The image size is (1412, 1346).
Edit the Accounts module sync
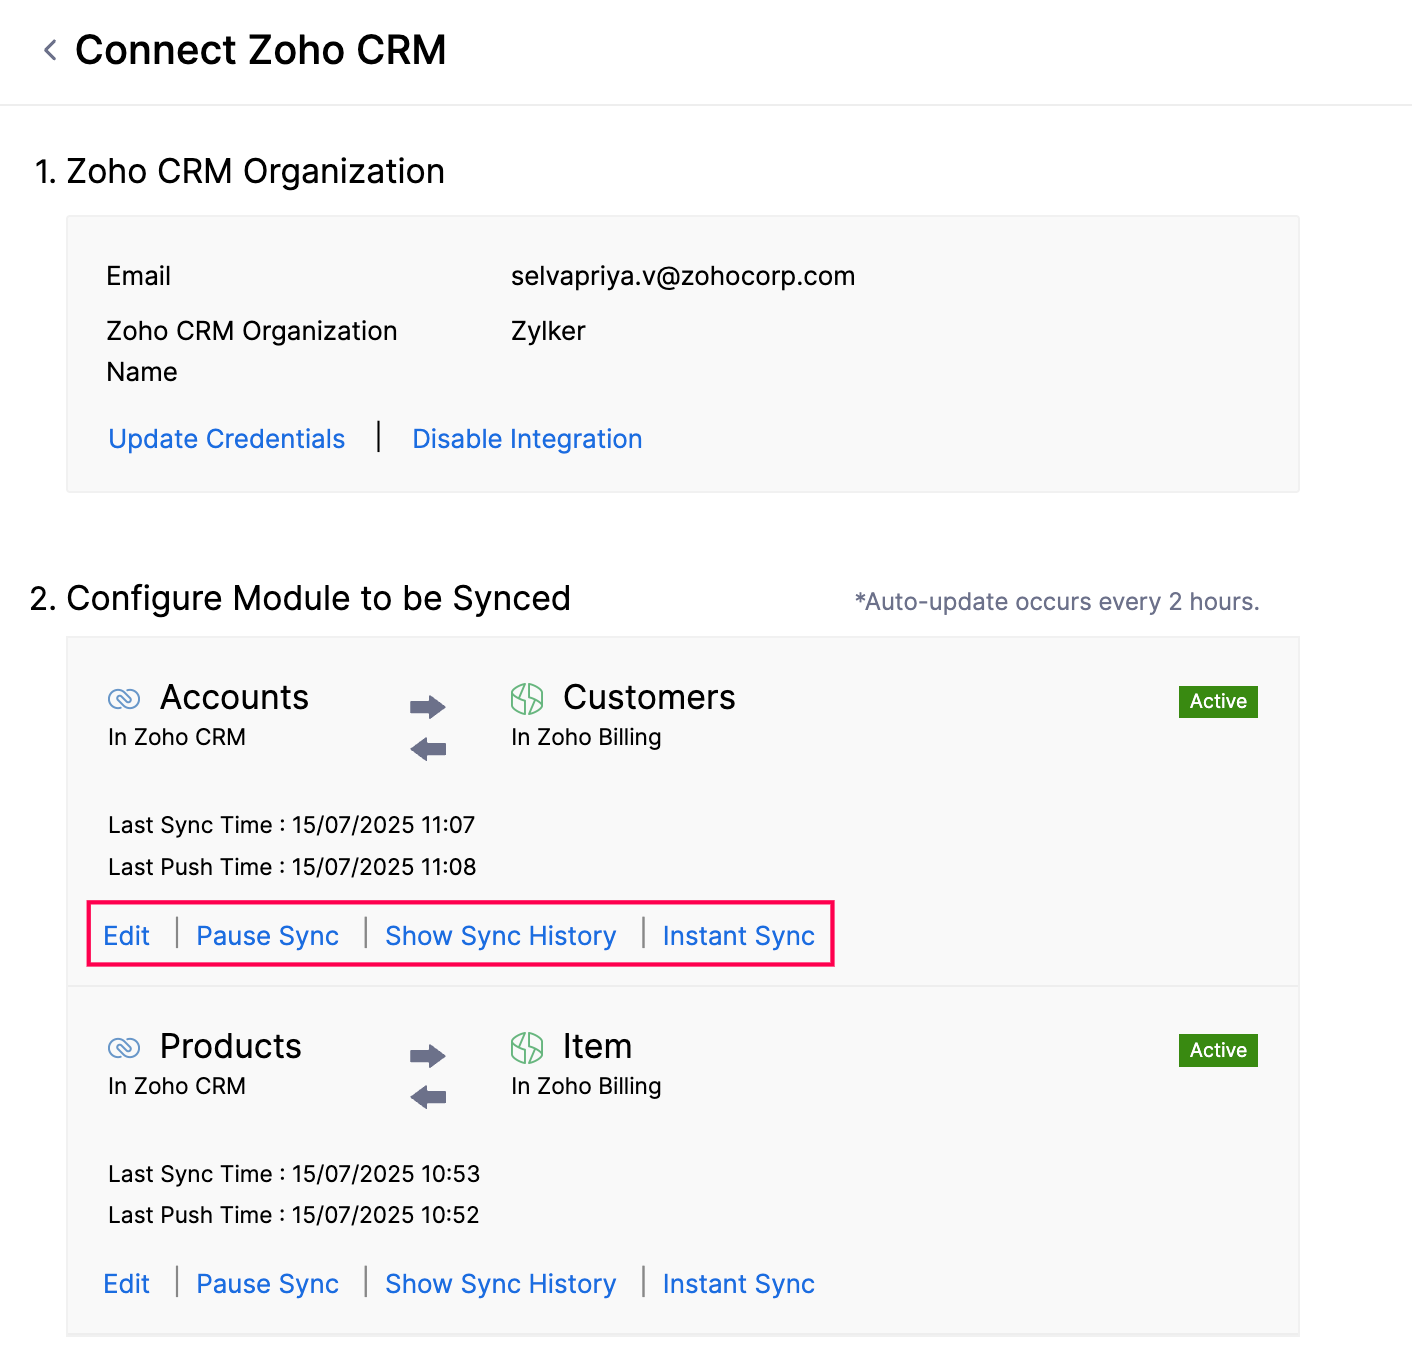pyautogui.click(x=127, y=936)
